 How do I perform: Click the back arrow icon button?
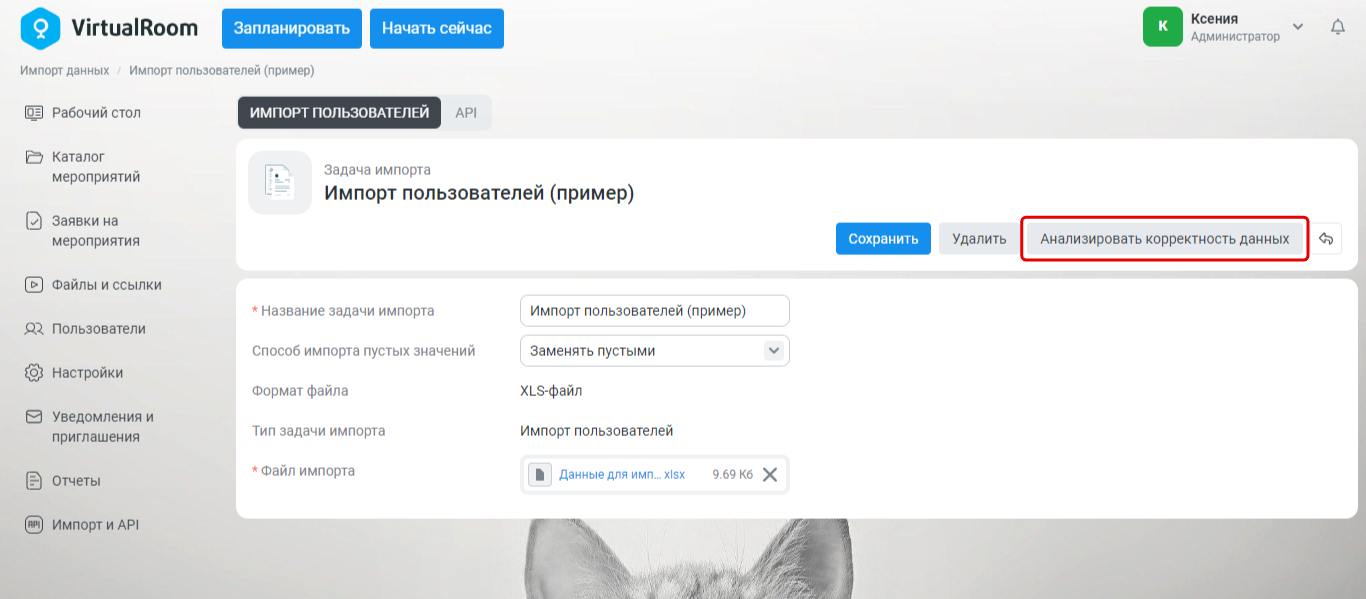1326,239
